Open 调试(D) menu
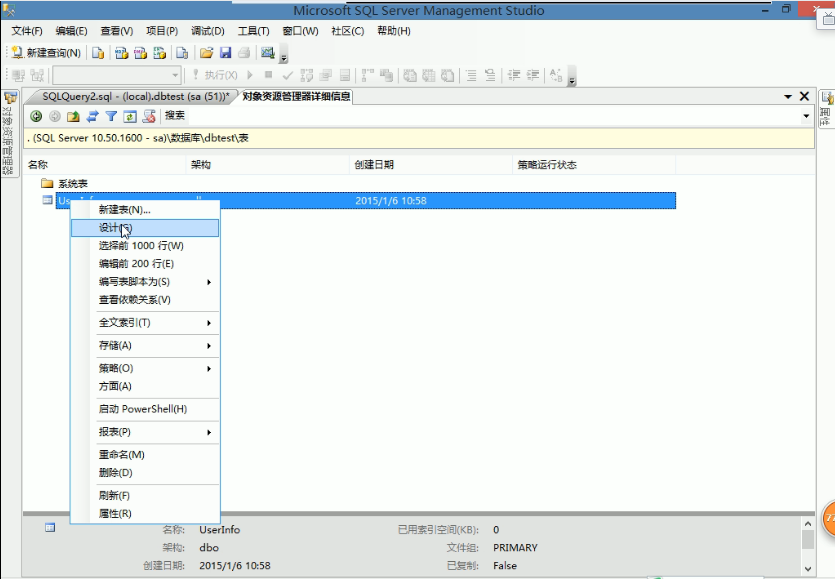 208,31
